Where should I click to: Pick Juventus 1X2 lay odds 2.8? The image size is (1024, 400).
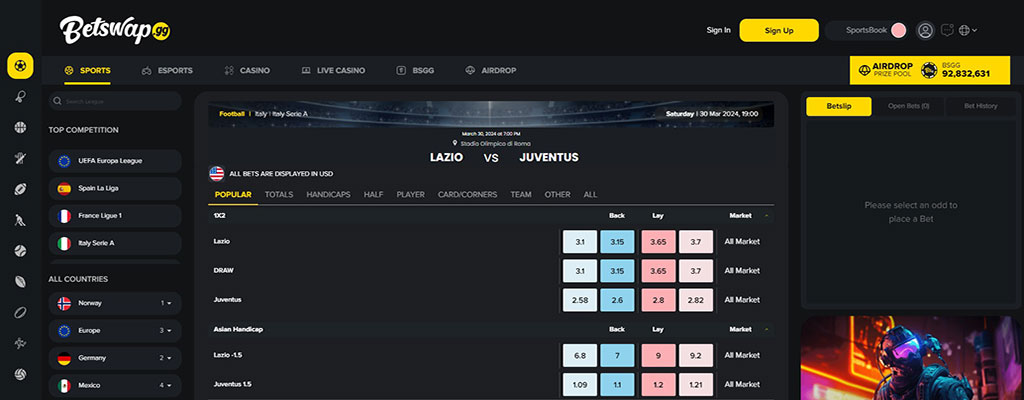658,300
